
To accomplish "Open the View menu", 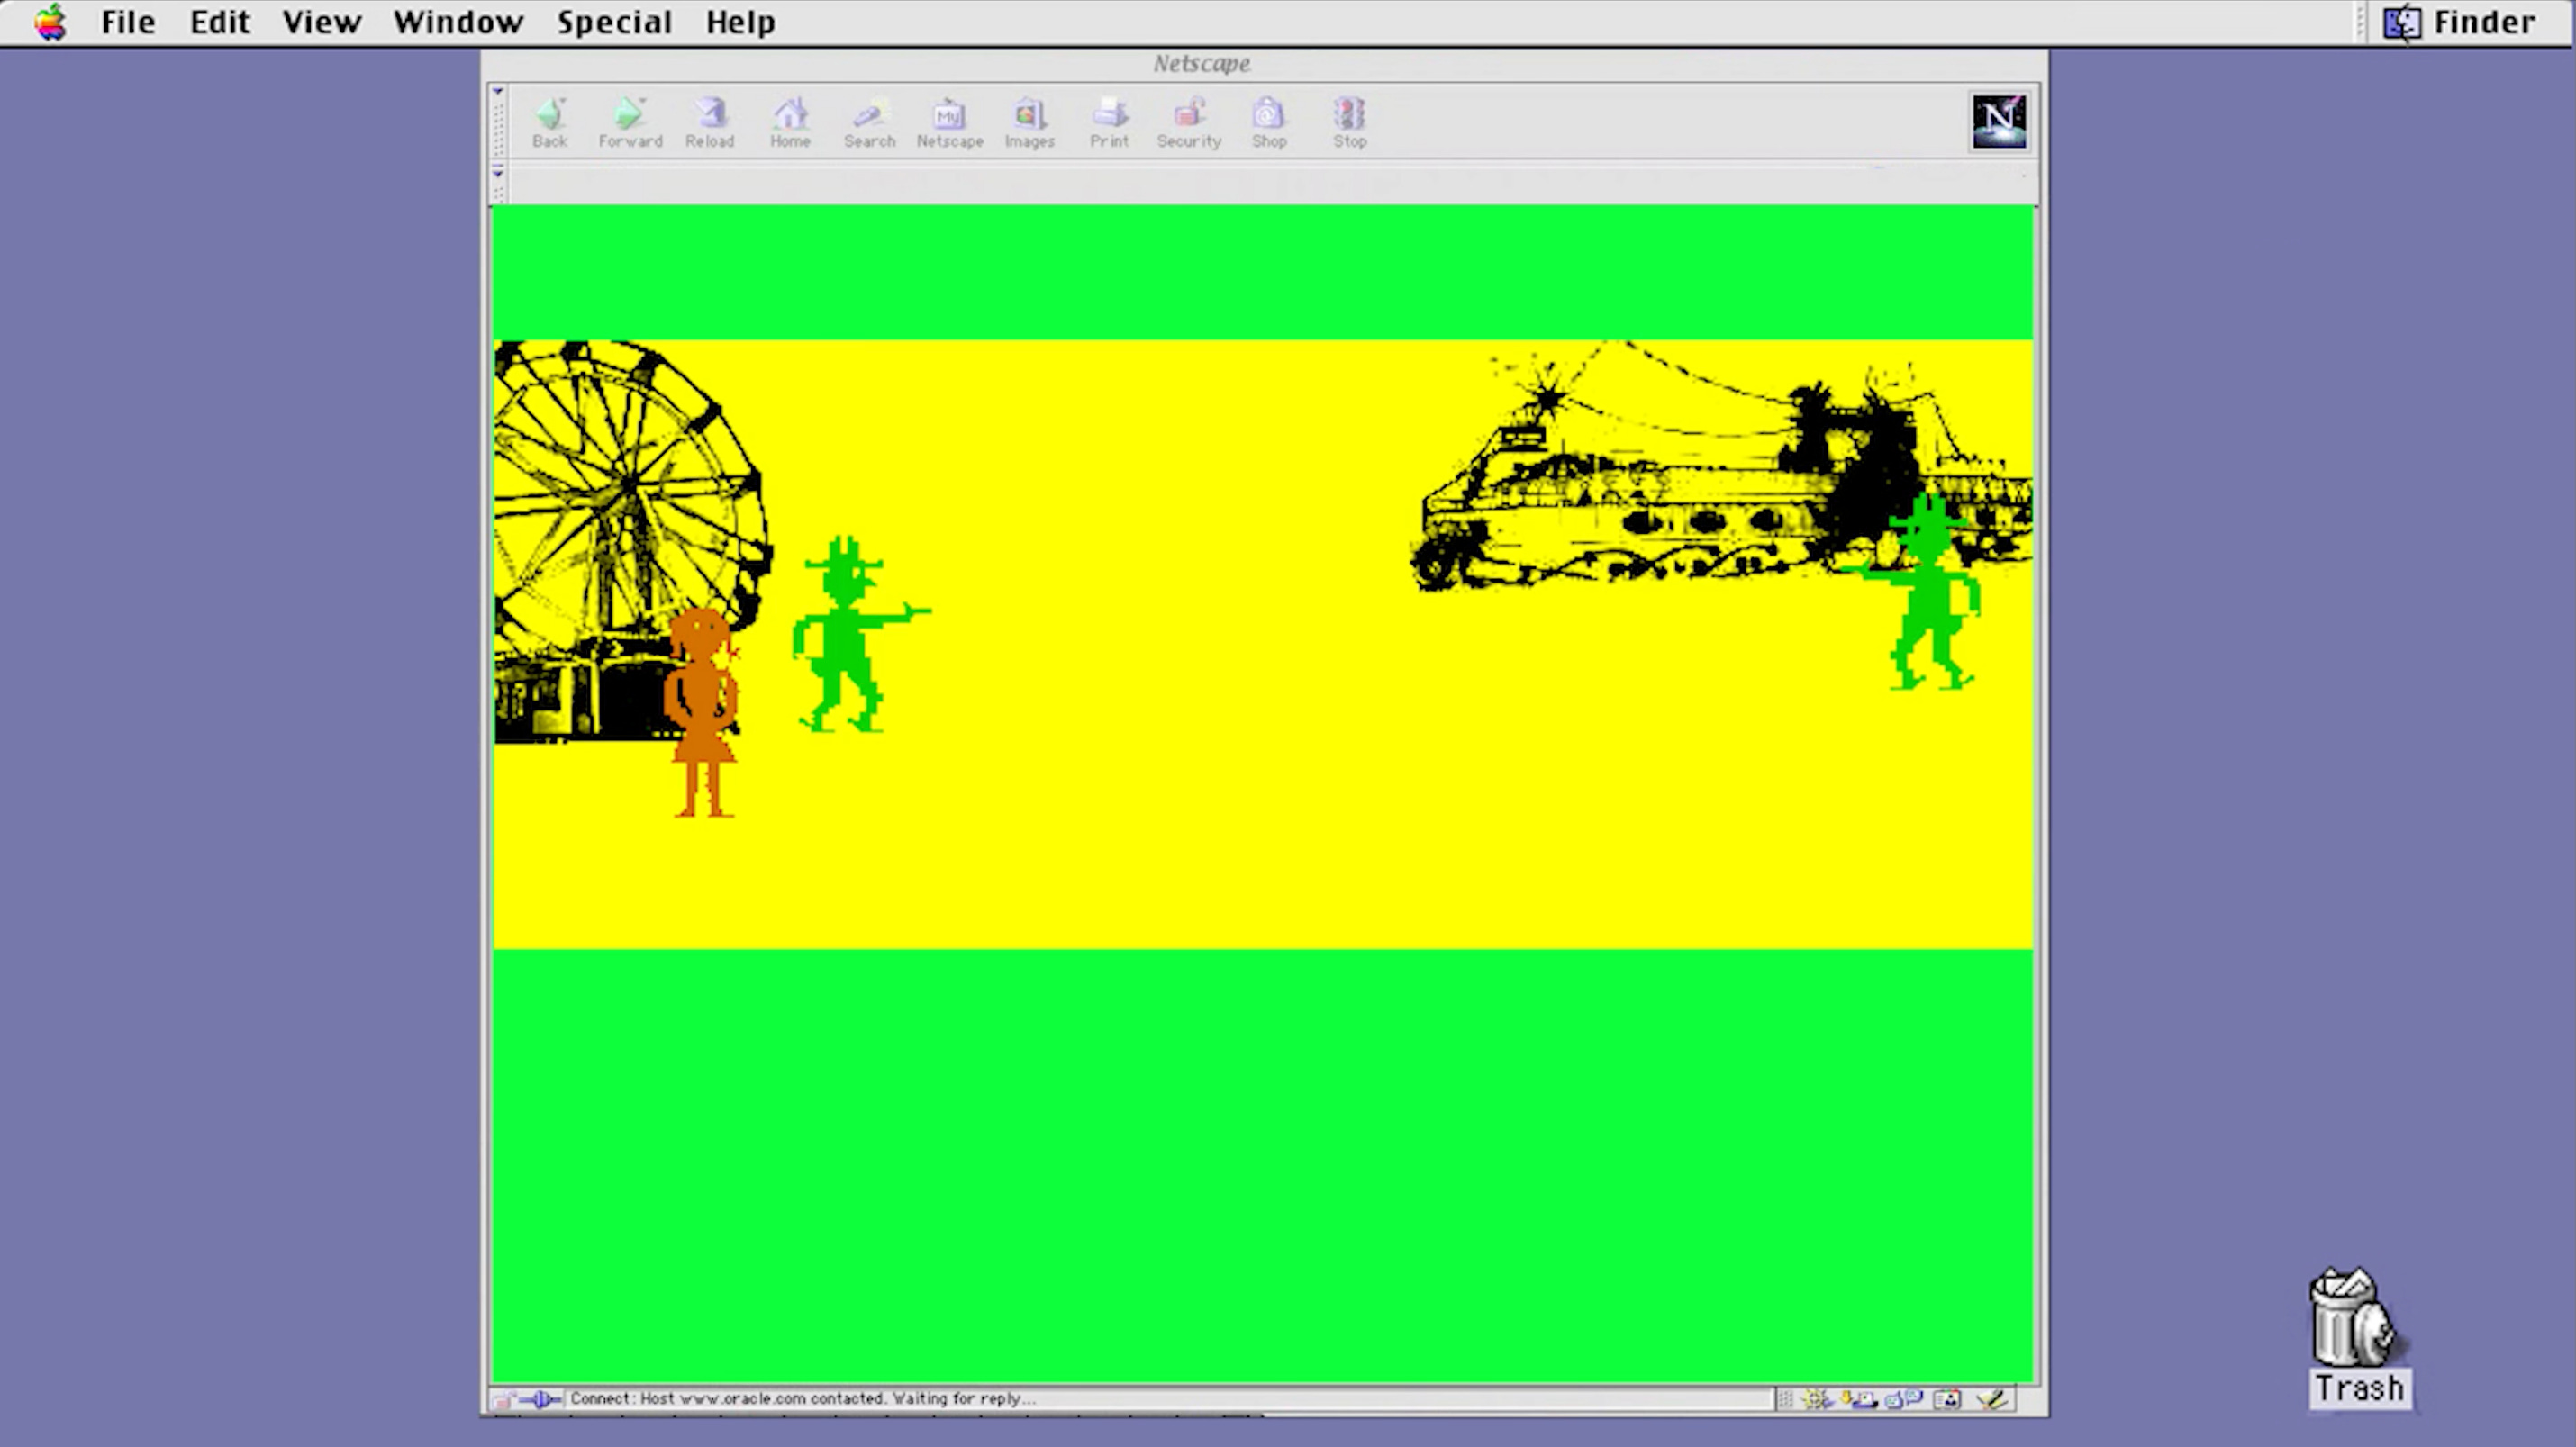I will [x=321, y=22].
